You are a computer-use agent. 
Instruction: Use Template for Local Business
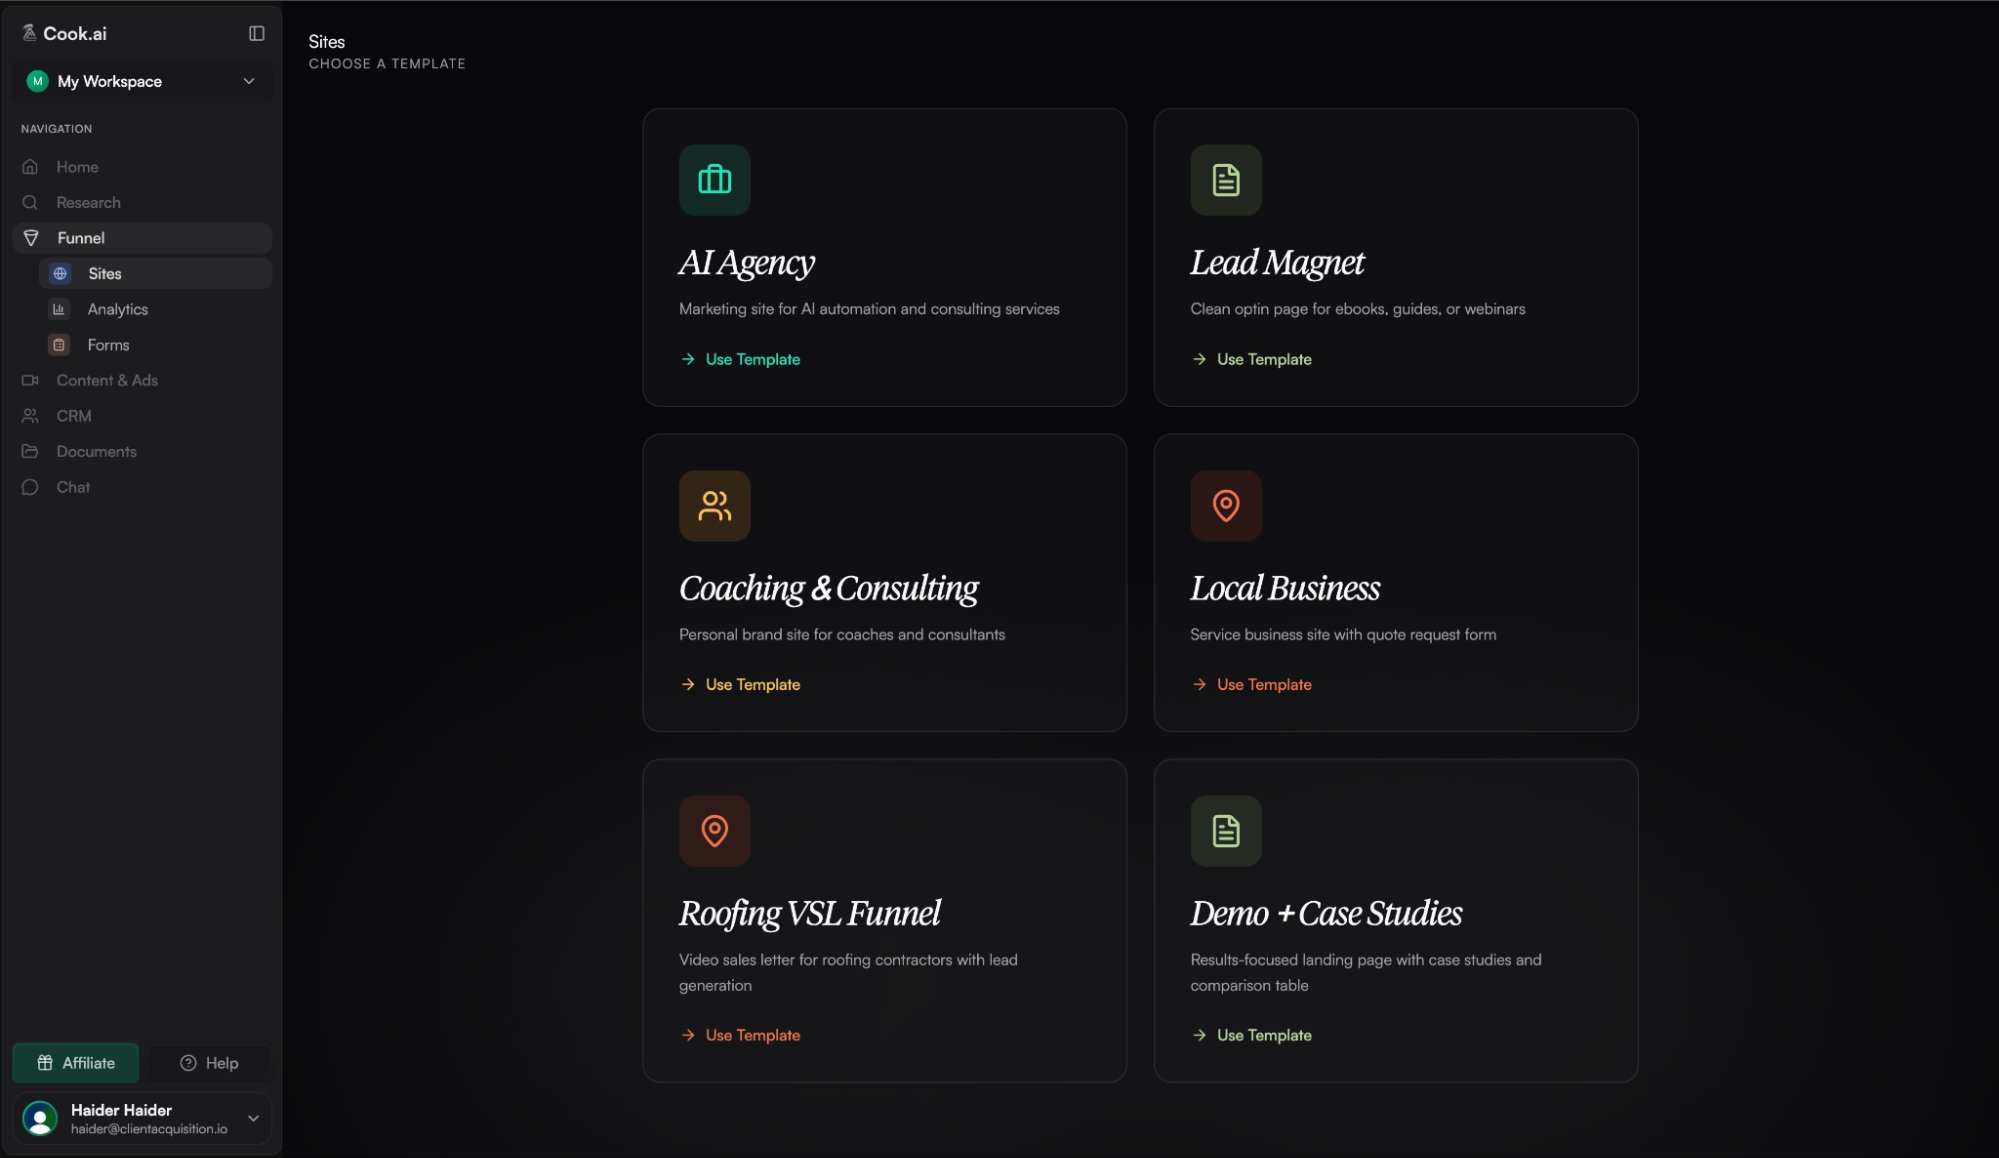pyautogui.click(x=1263, y=684)
